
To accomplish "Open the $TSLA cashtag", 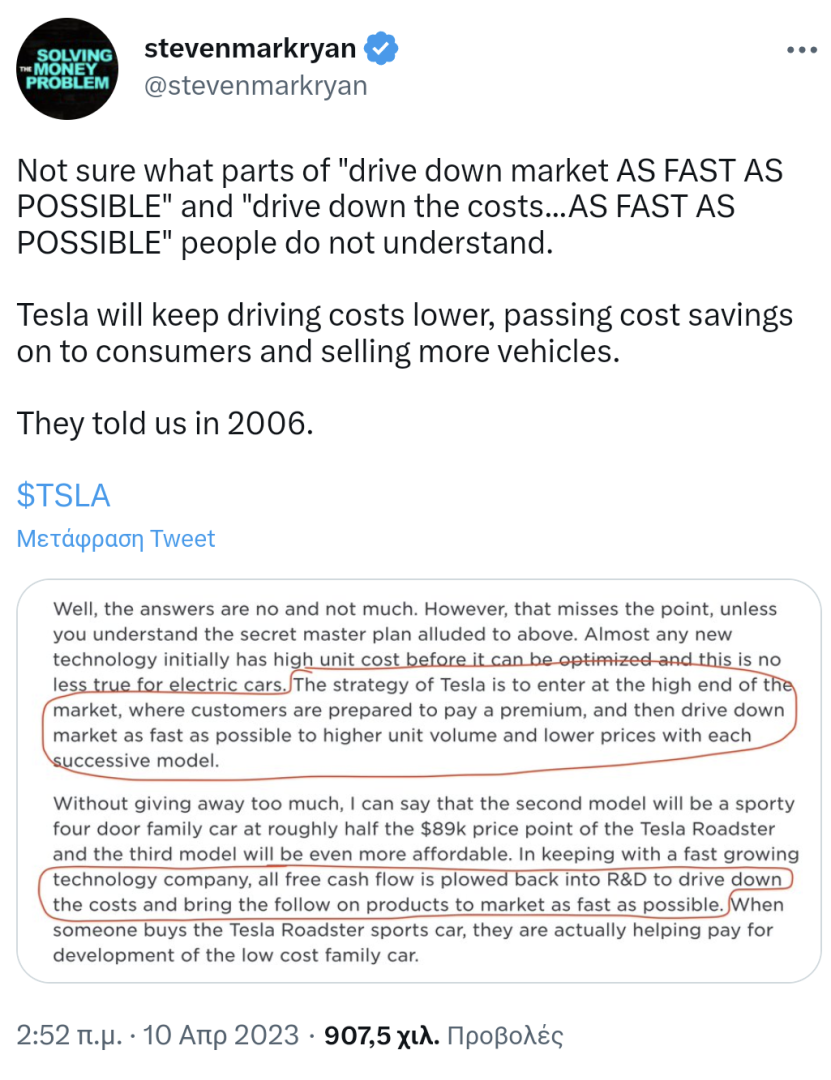I will coord(64,495).
